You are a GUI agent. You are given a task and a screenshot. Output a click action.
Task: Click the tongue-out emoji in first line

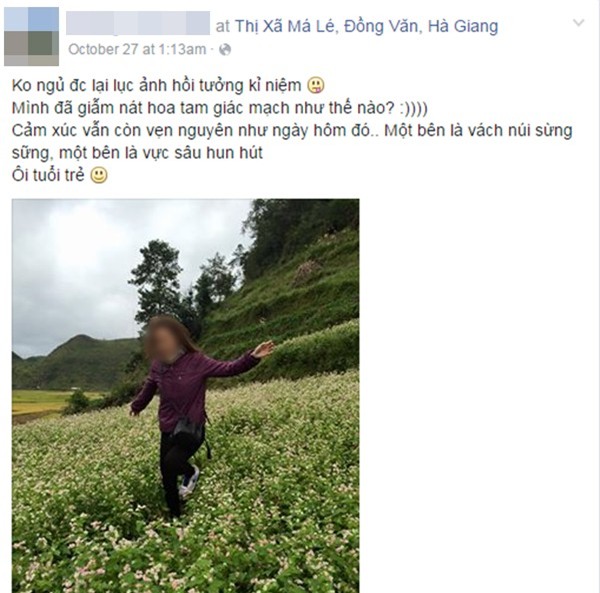(316, 85)
